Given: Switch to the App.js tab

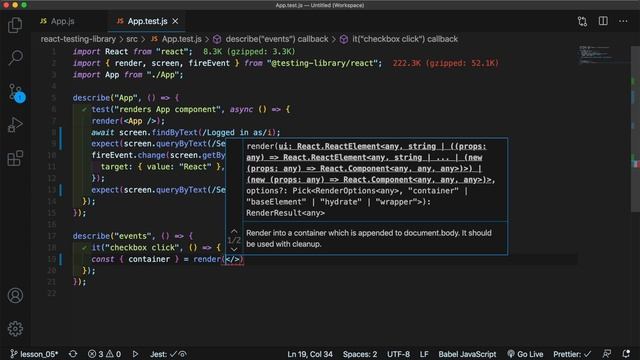Looking at the screenshot, I should (x=58, y=21).
